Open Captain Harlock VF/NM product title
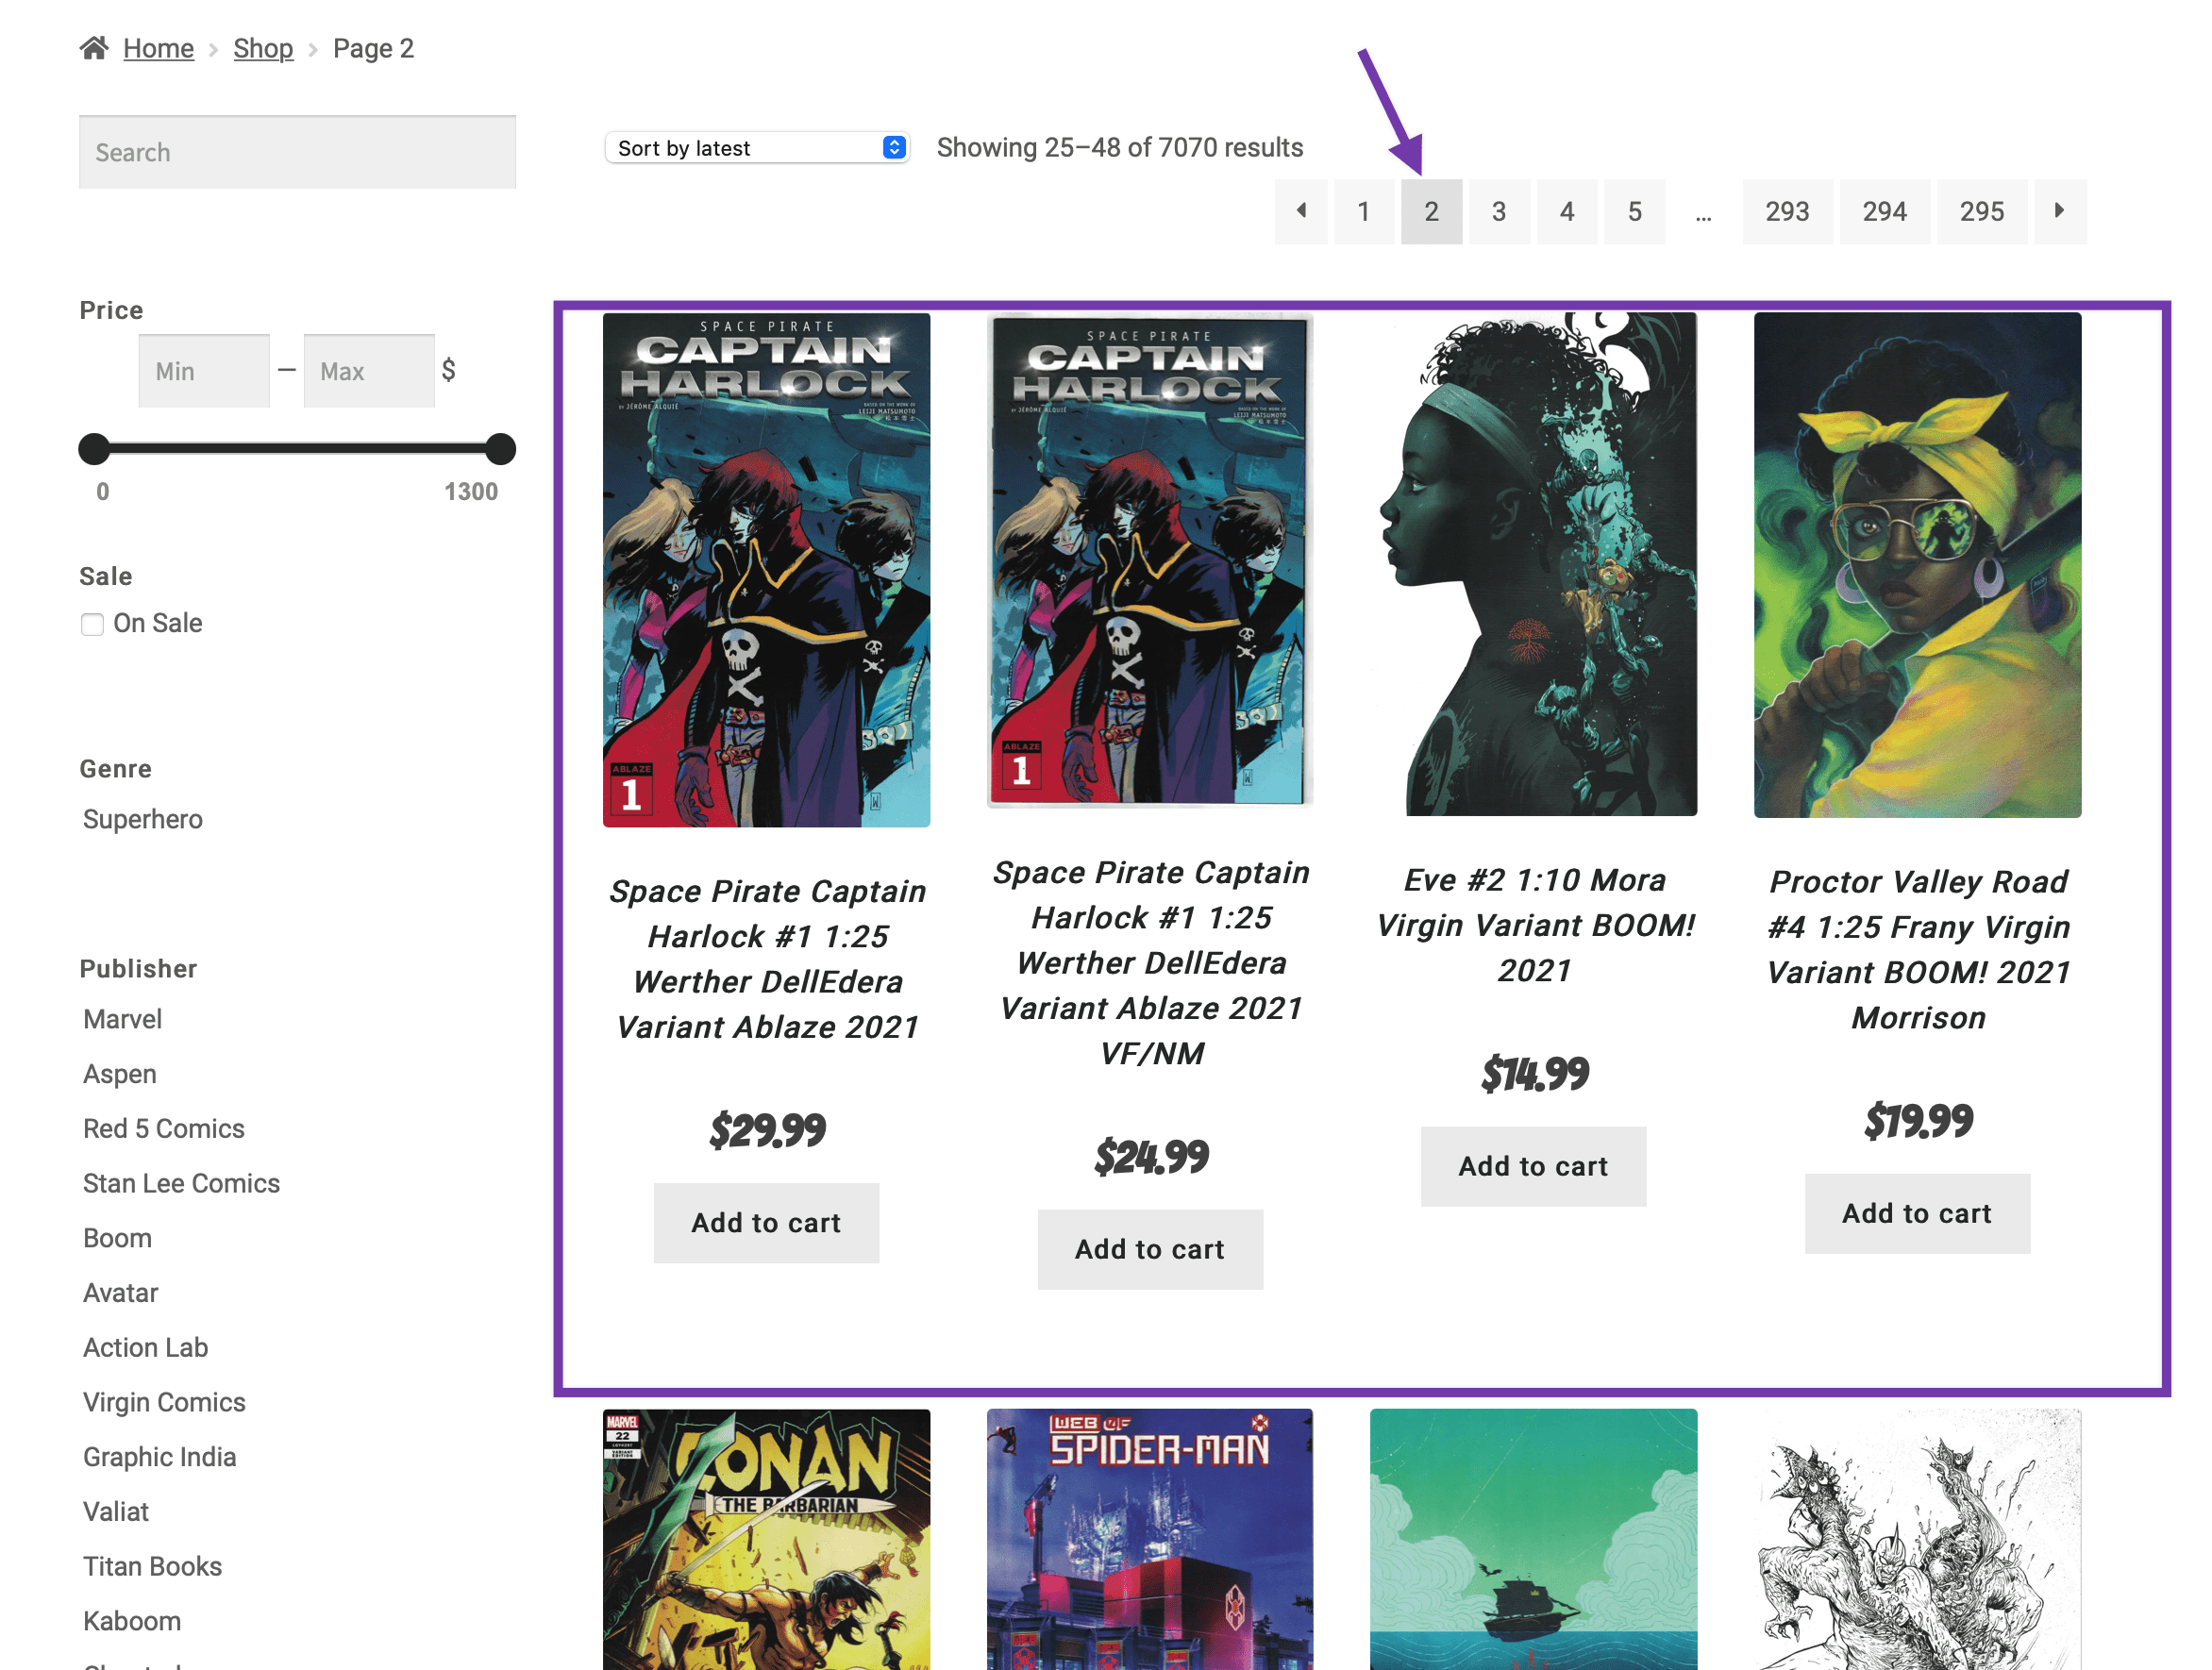The height and width of the screenshot is (1670, 2212). point(1151,963)
